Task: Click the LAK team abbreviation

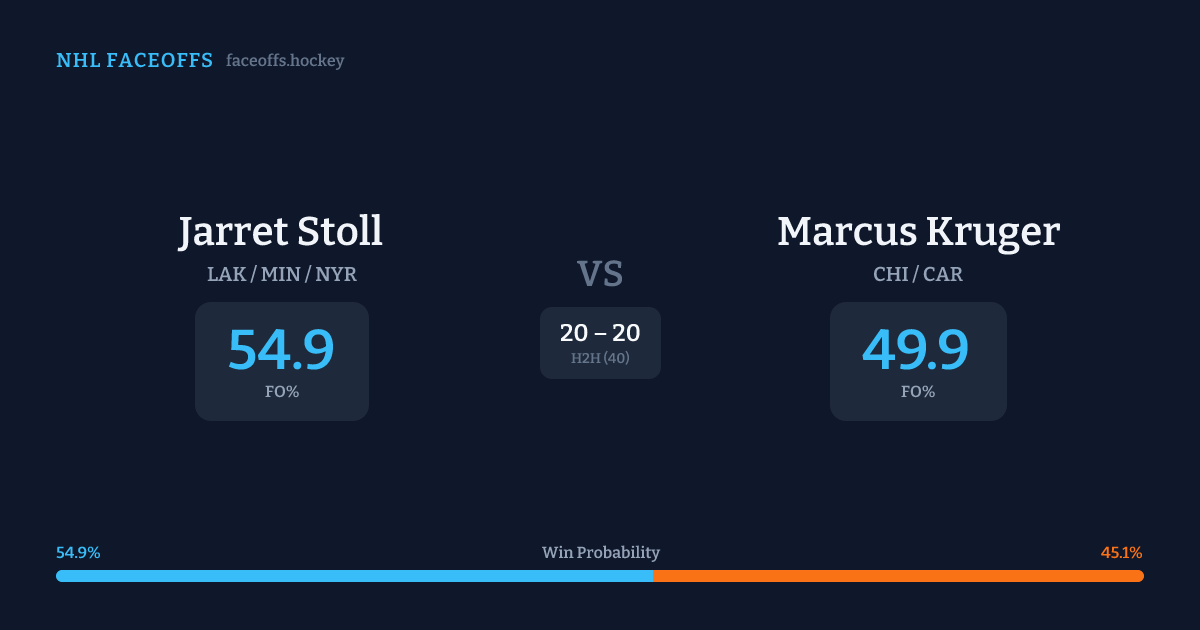Action: (x=227, y=274)
